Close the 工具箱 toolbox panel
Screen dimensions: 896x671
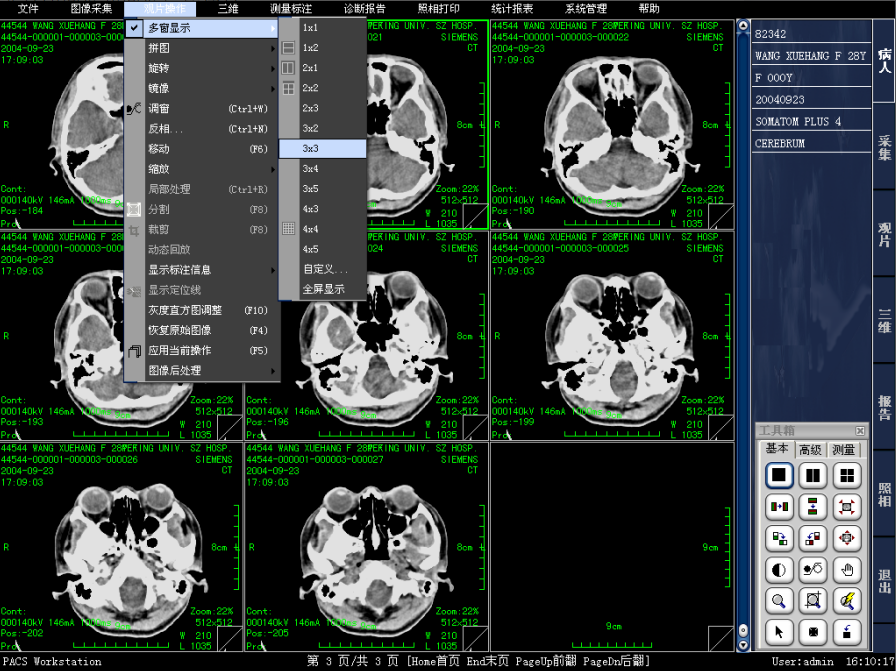(x=859, y=430)
